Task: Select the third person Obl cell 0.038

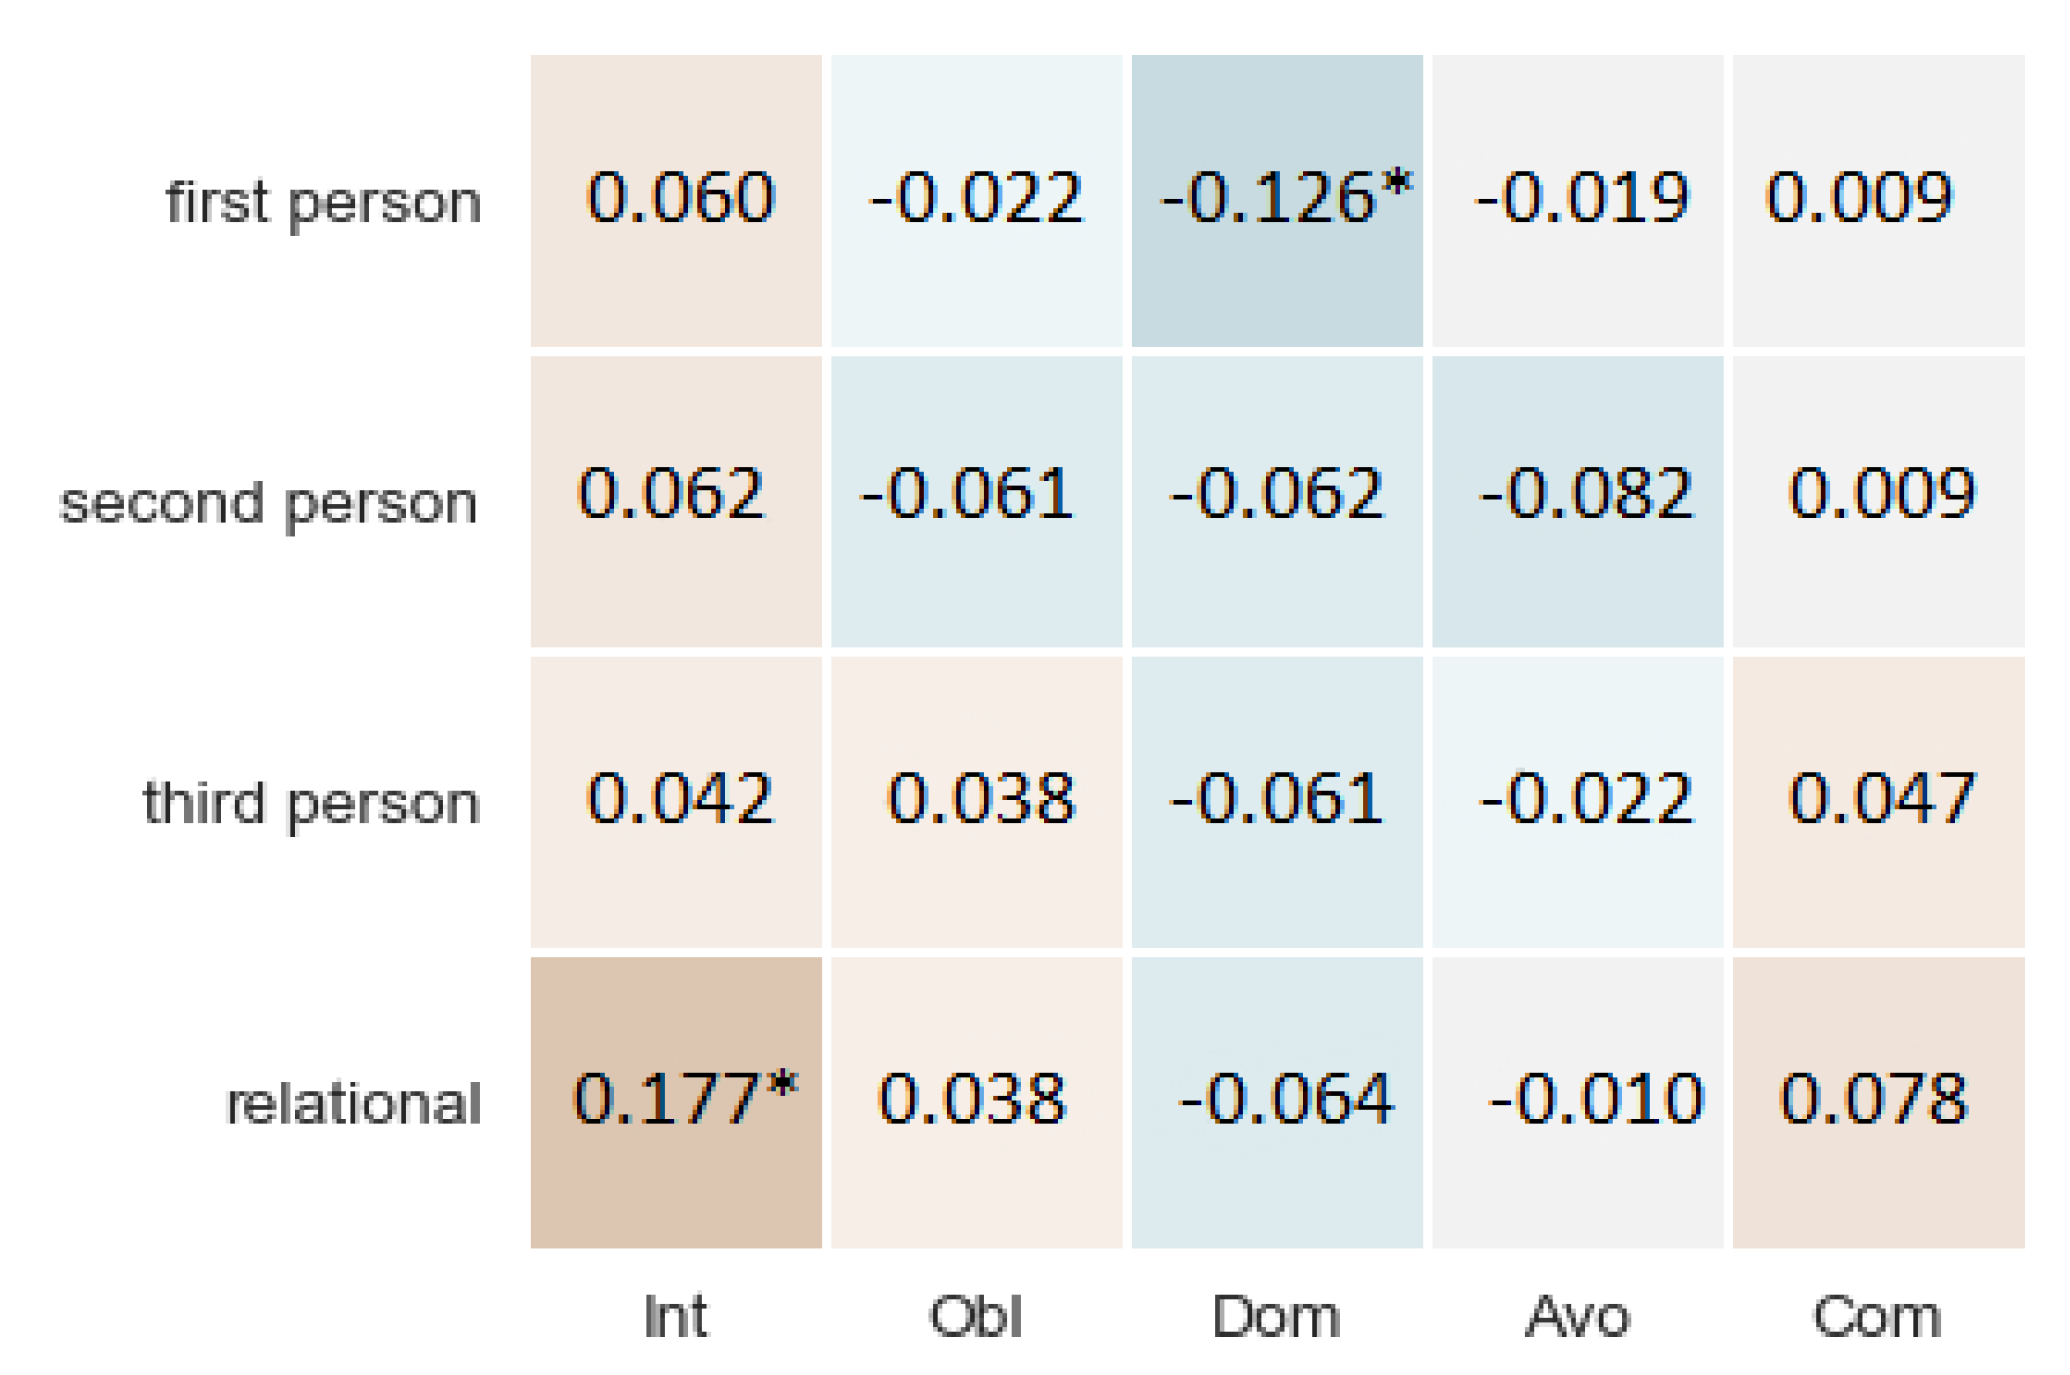Action: click(976, 801)
